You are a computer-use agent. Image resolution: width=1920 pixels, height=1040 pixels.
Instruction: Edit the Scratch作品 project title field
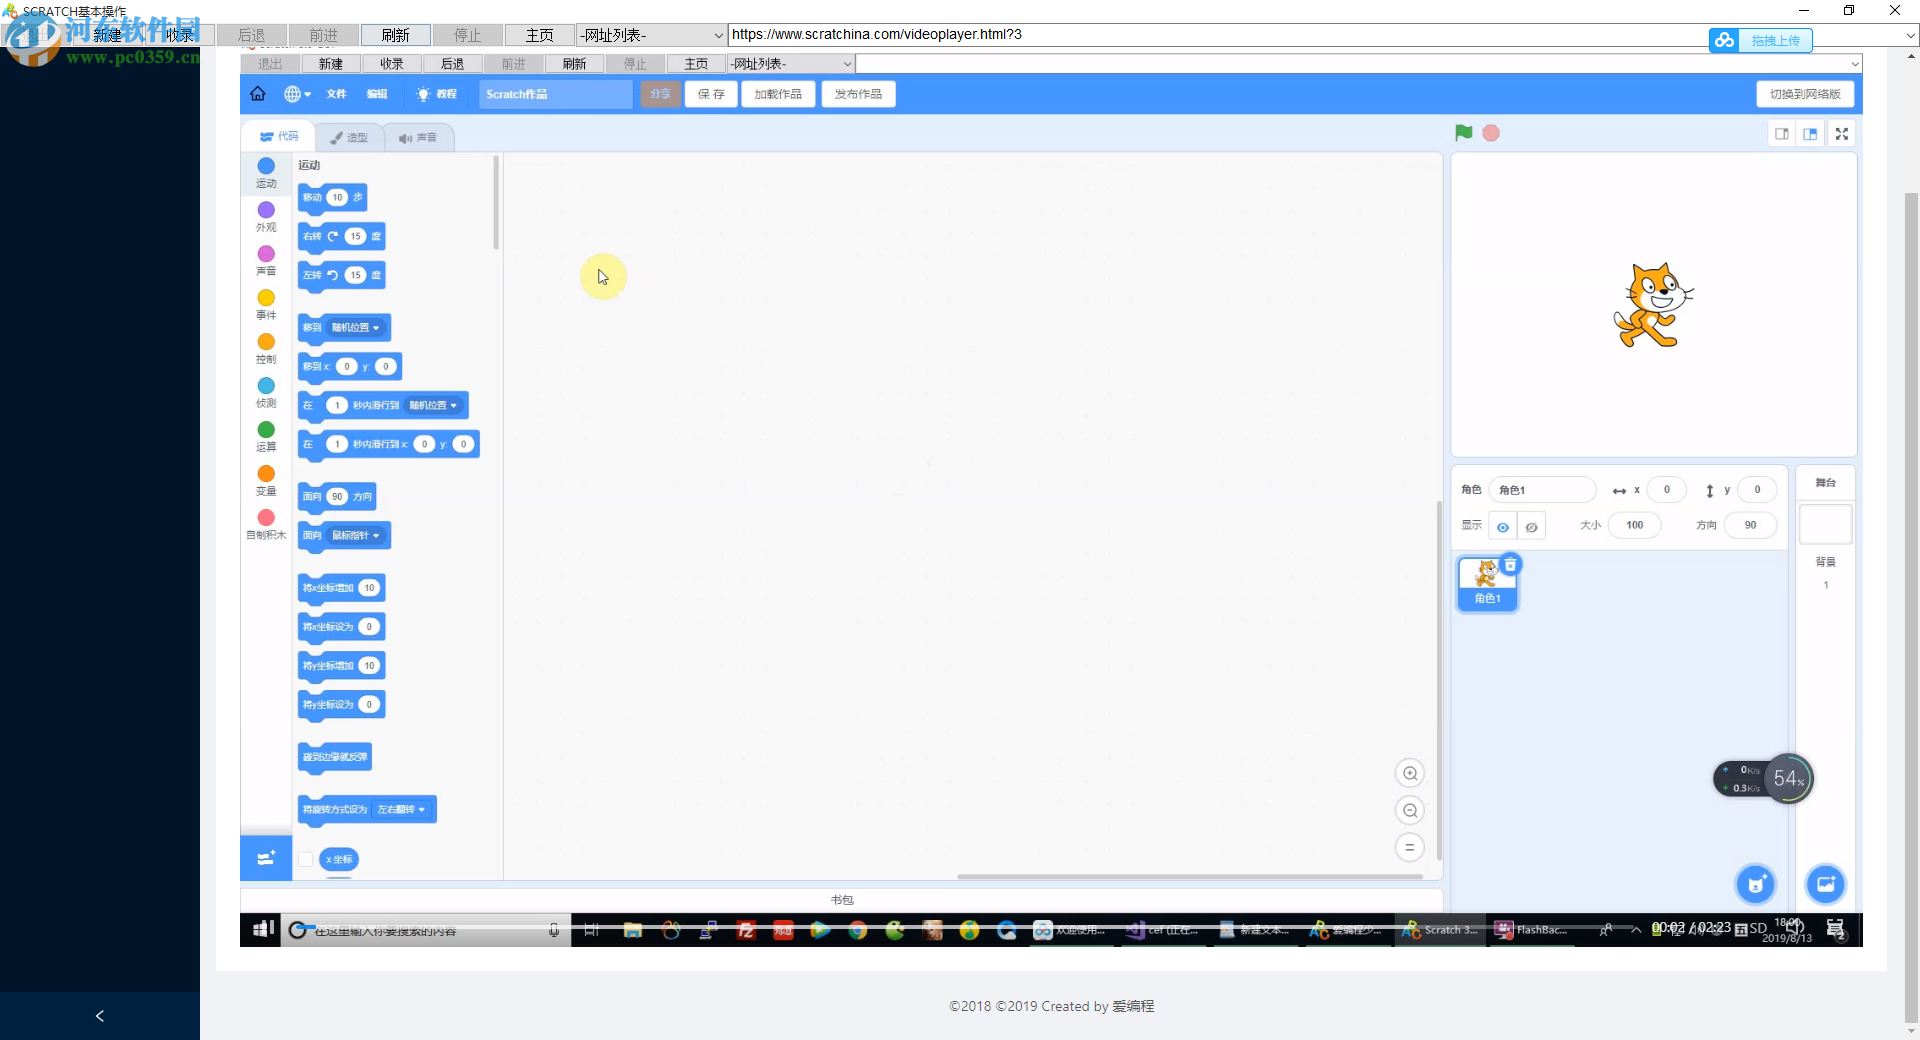pyautogui.click(x=555, y=94)
